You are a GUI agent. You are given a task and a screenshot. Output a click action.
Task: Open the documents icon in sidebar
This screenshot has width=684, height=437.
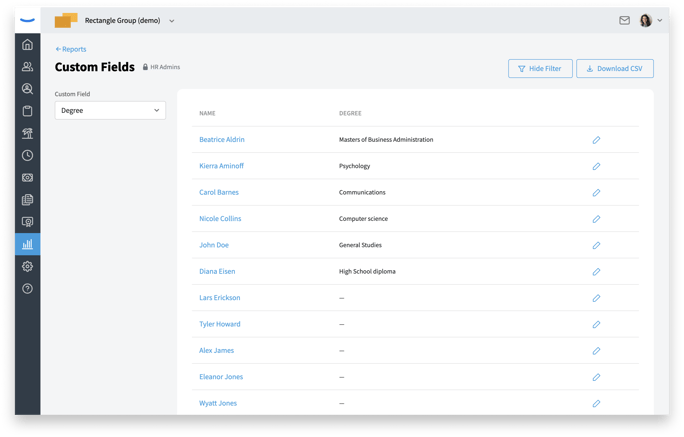[x=27, y=200]
